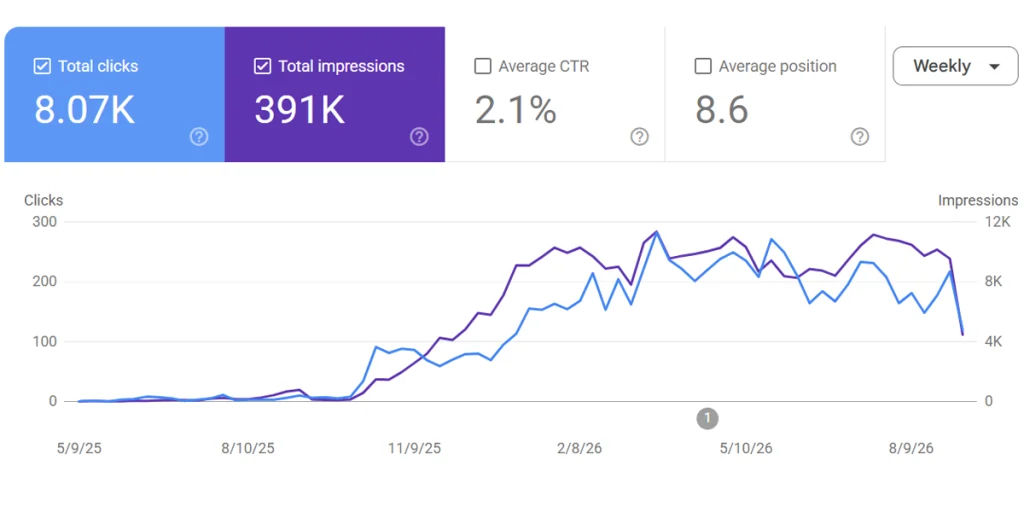This screenshot has width=1024, height=512.
Task: Open help icon on Average position card
Action: click(860, 136)
